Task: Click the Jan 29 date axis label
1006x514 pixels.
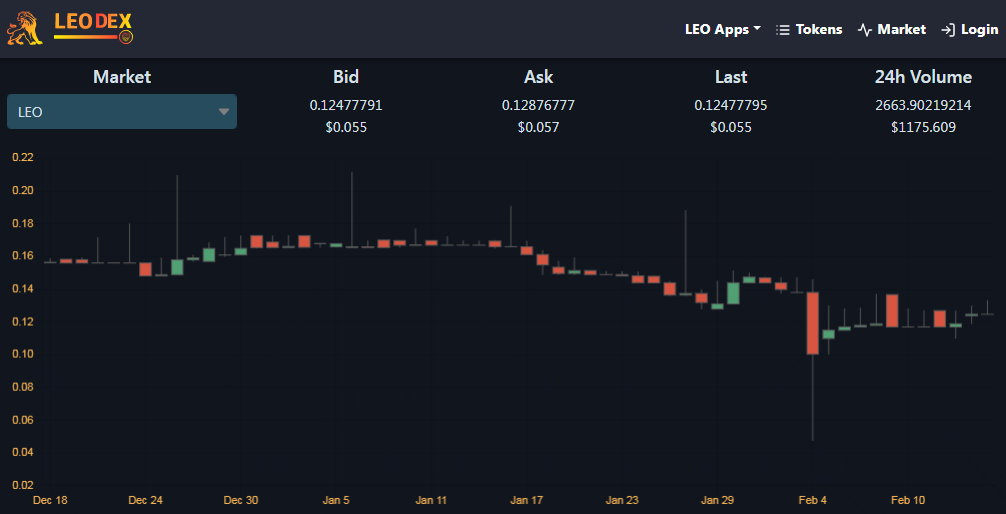Action: point(717,501)
